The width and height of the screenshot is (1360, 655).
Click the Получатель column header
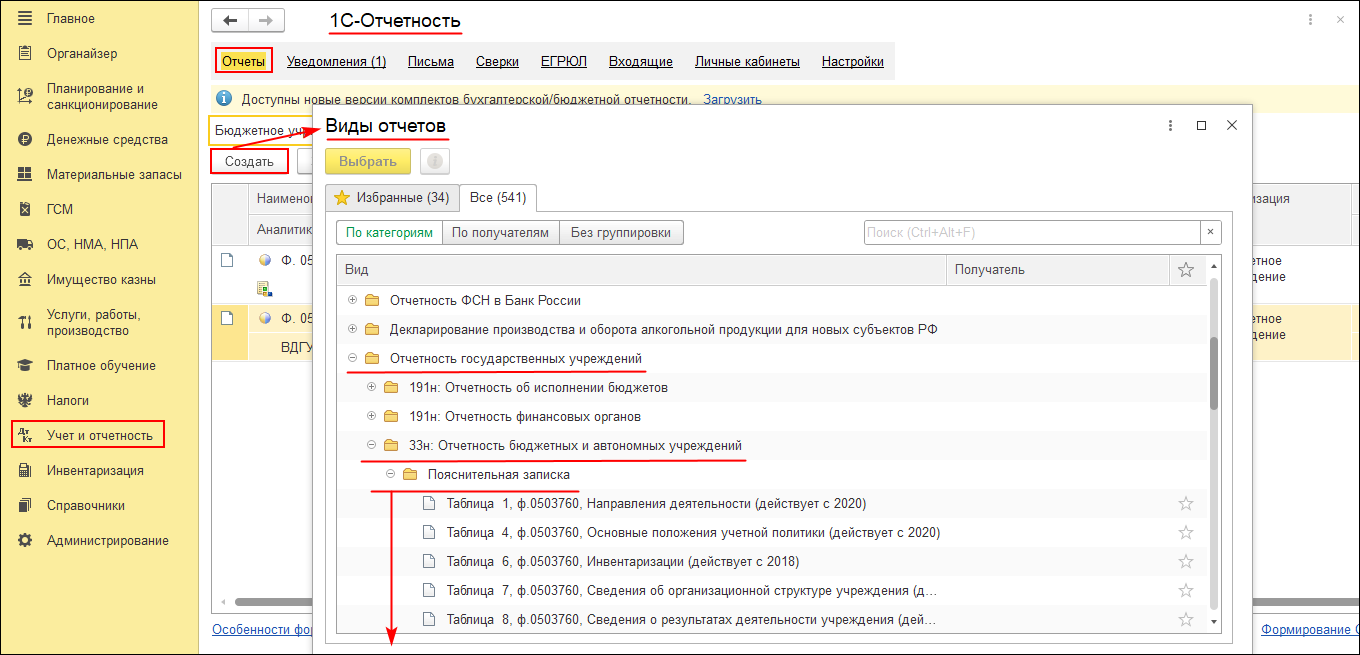click(1058, 270)
